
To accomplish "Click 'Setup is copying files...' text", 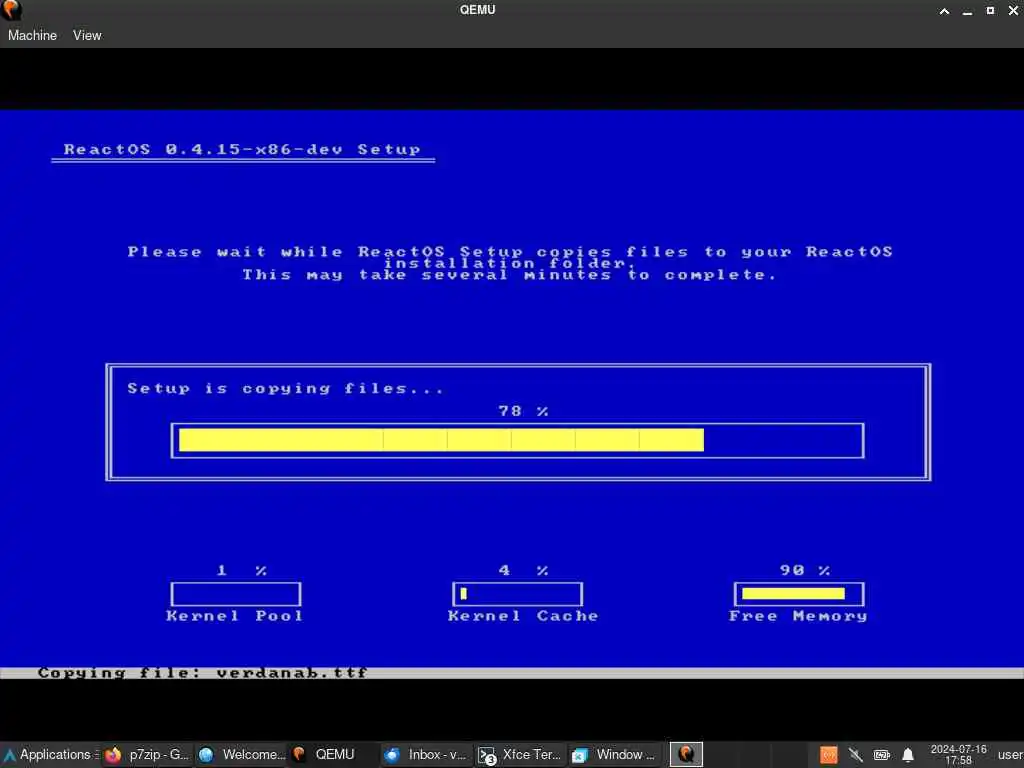I will point(286,389).
